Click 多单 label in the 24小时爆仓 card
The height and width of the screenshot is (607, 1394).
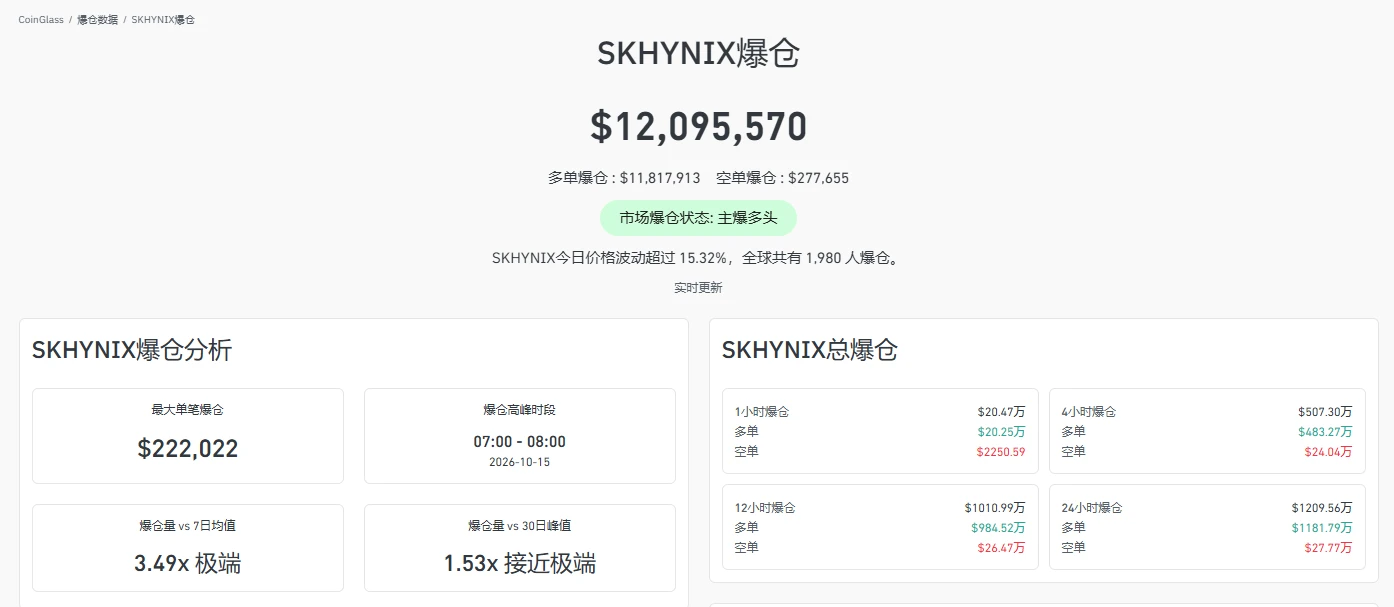(1073, 528)
